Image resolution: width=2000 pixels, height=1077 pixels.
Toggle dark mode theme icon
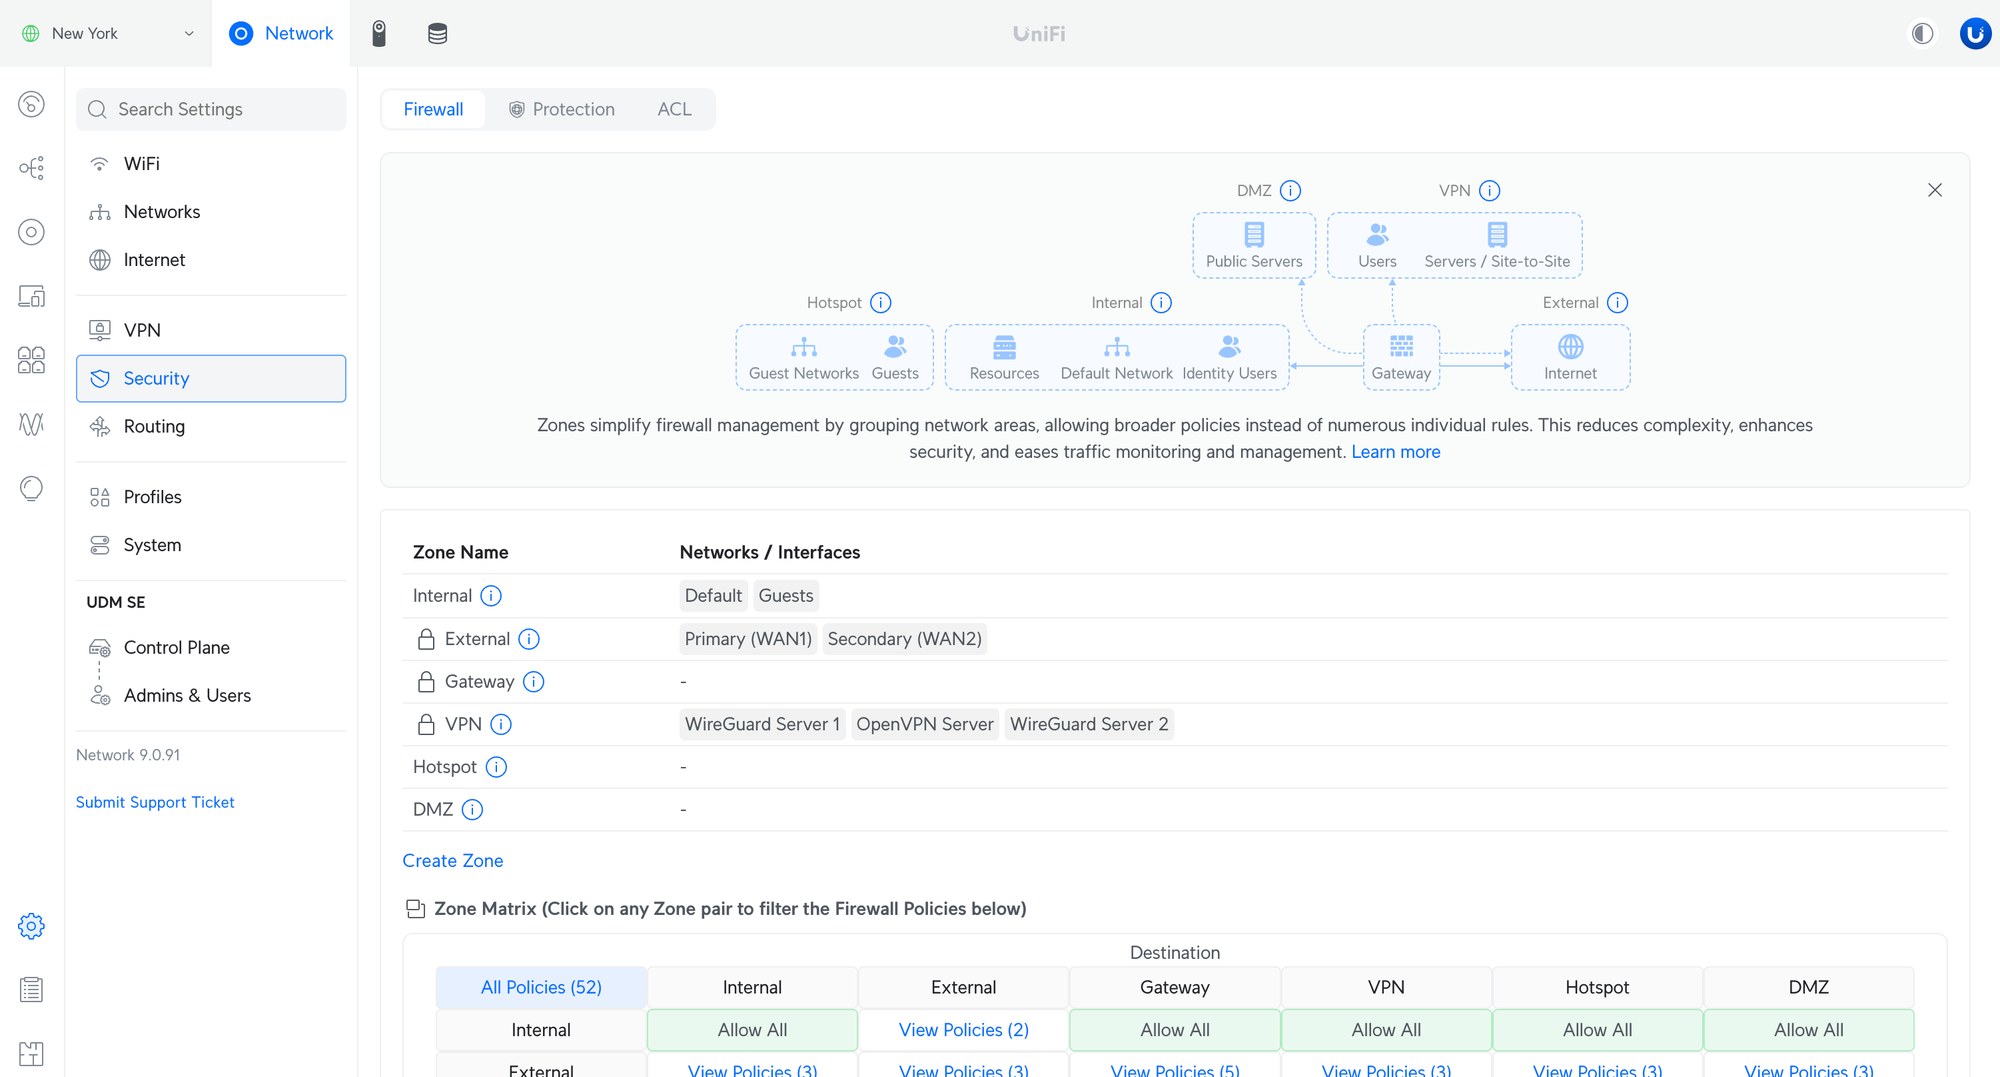[x=1922, y=33]
